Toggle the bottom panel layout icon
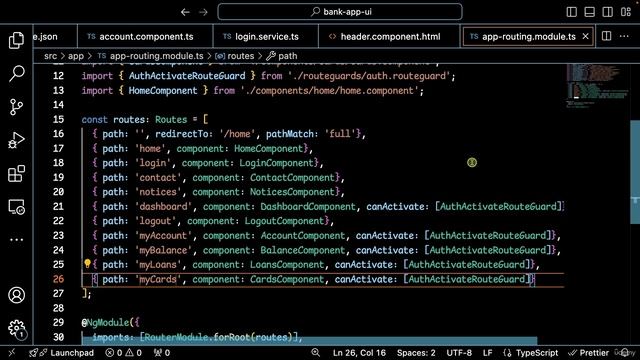This screenshot has height=360, width=640. coord(589,12)
